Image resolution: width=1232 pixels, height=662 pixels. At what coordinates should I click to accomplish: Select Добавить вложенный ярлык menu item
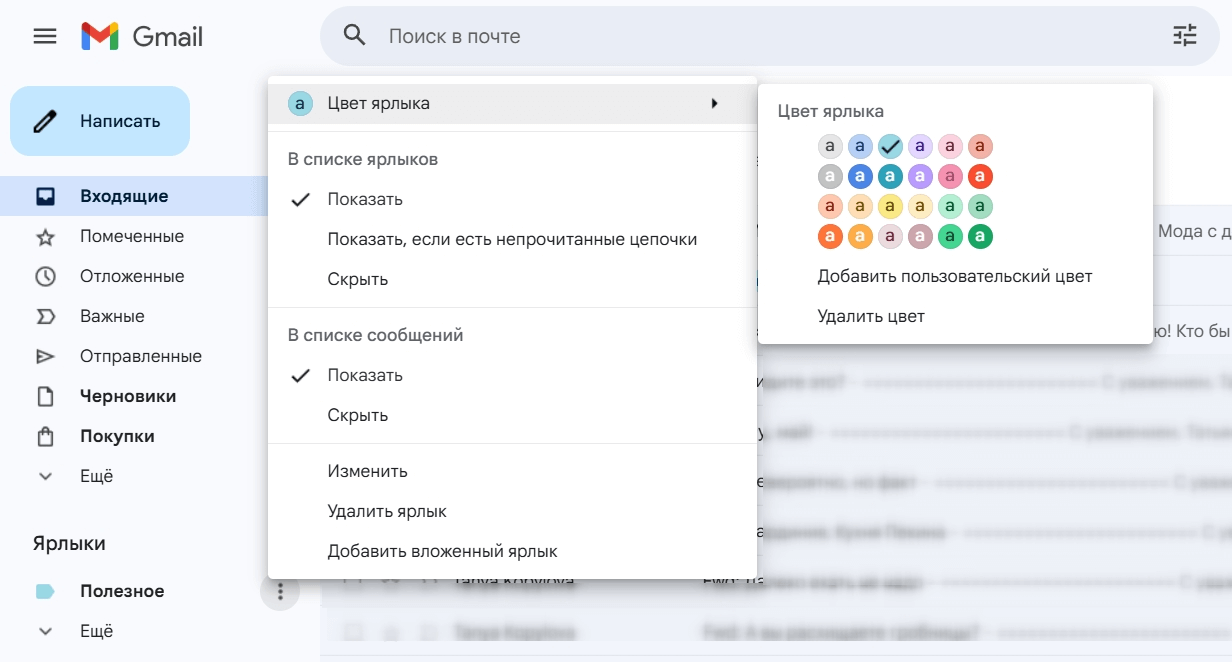click(442, 551)
